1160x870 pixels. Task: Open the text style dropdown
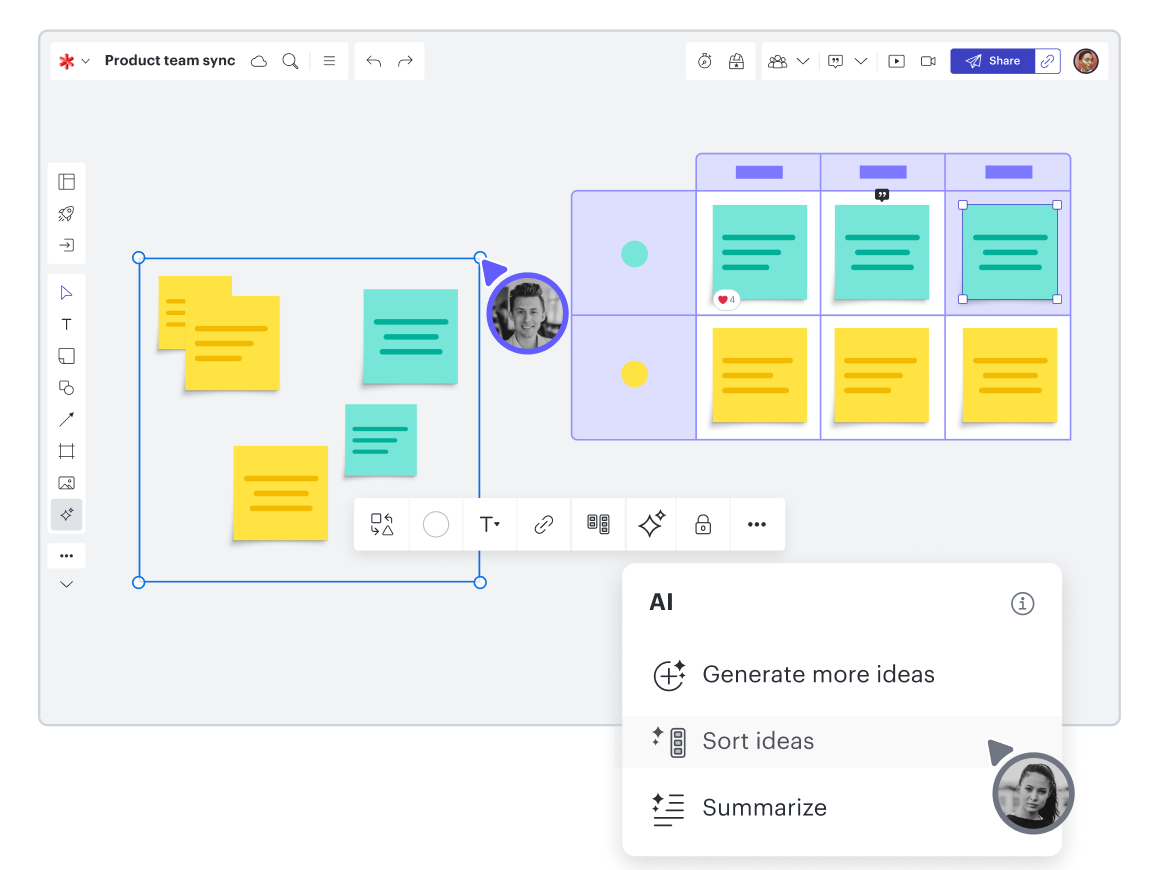(489, 524)
